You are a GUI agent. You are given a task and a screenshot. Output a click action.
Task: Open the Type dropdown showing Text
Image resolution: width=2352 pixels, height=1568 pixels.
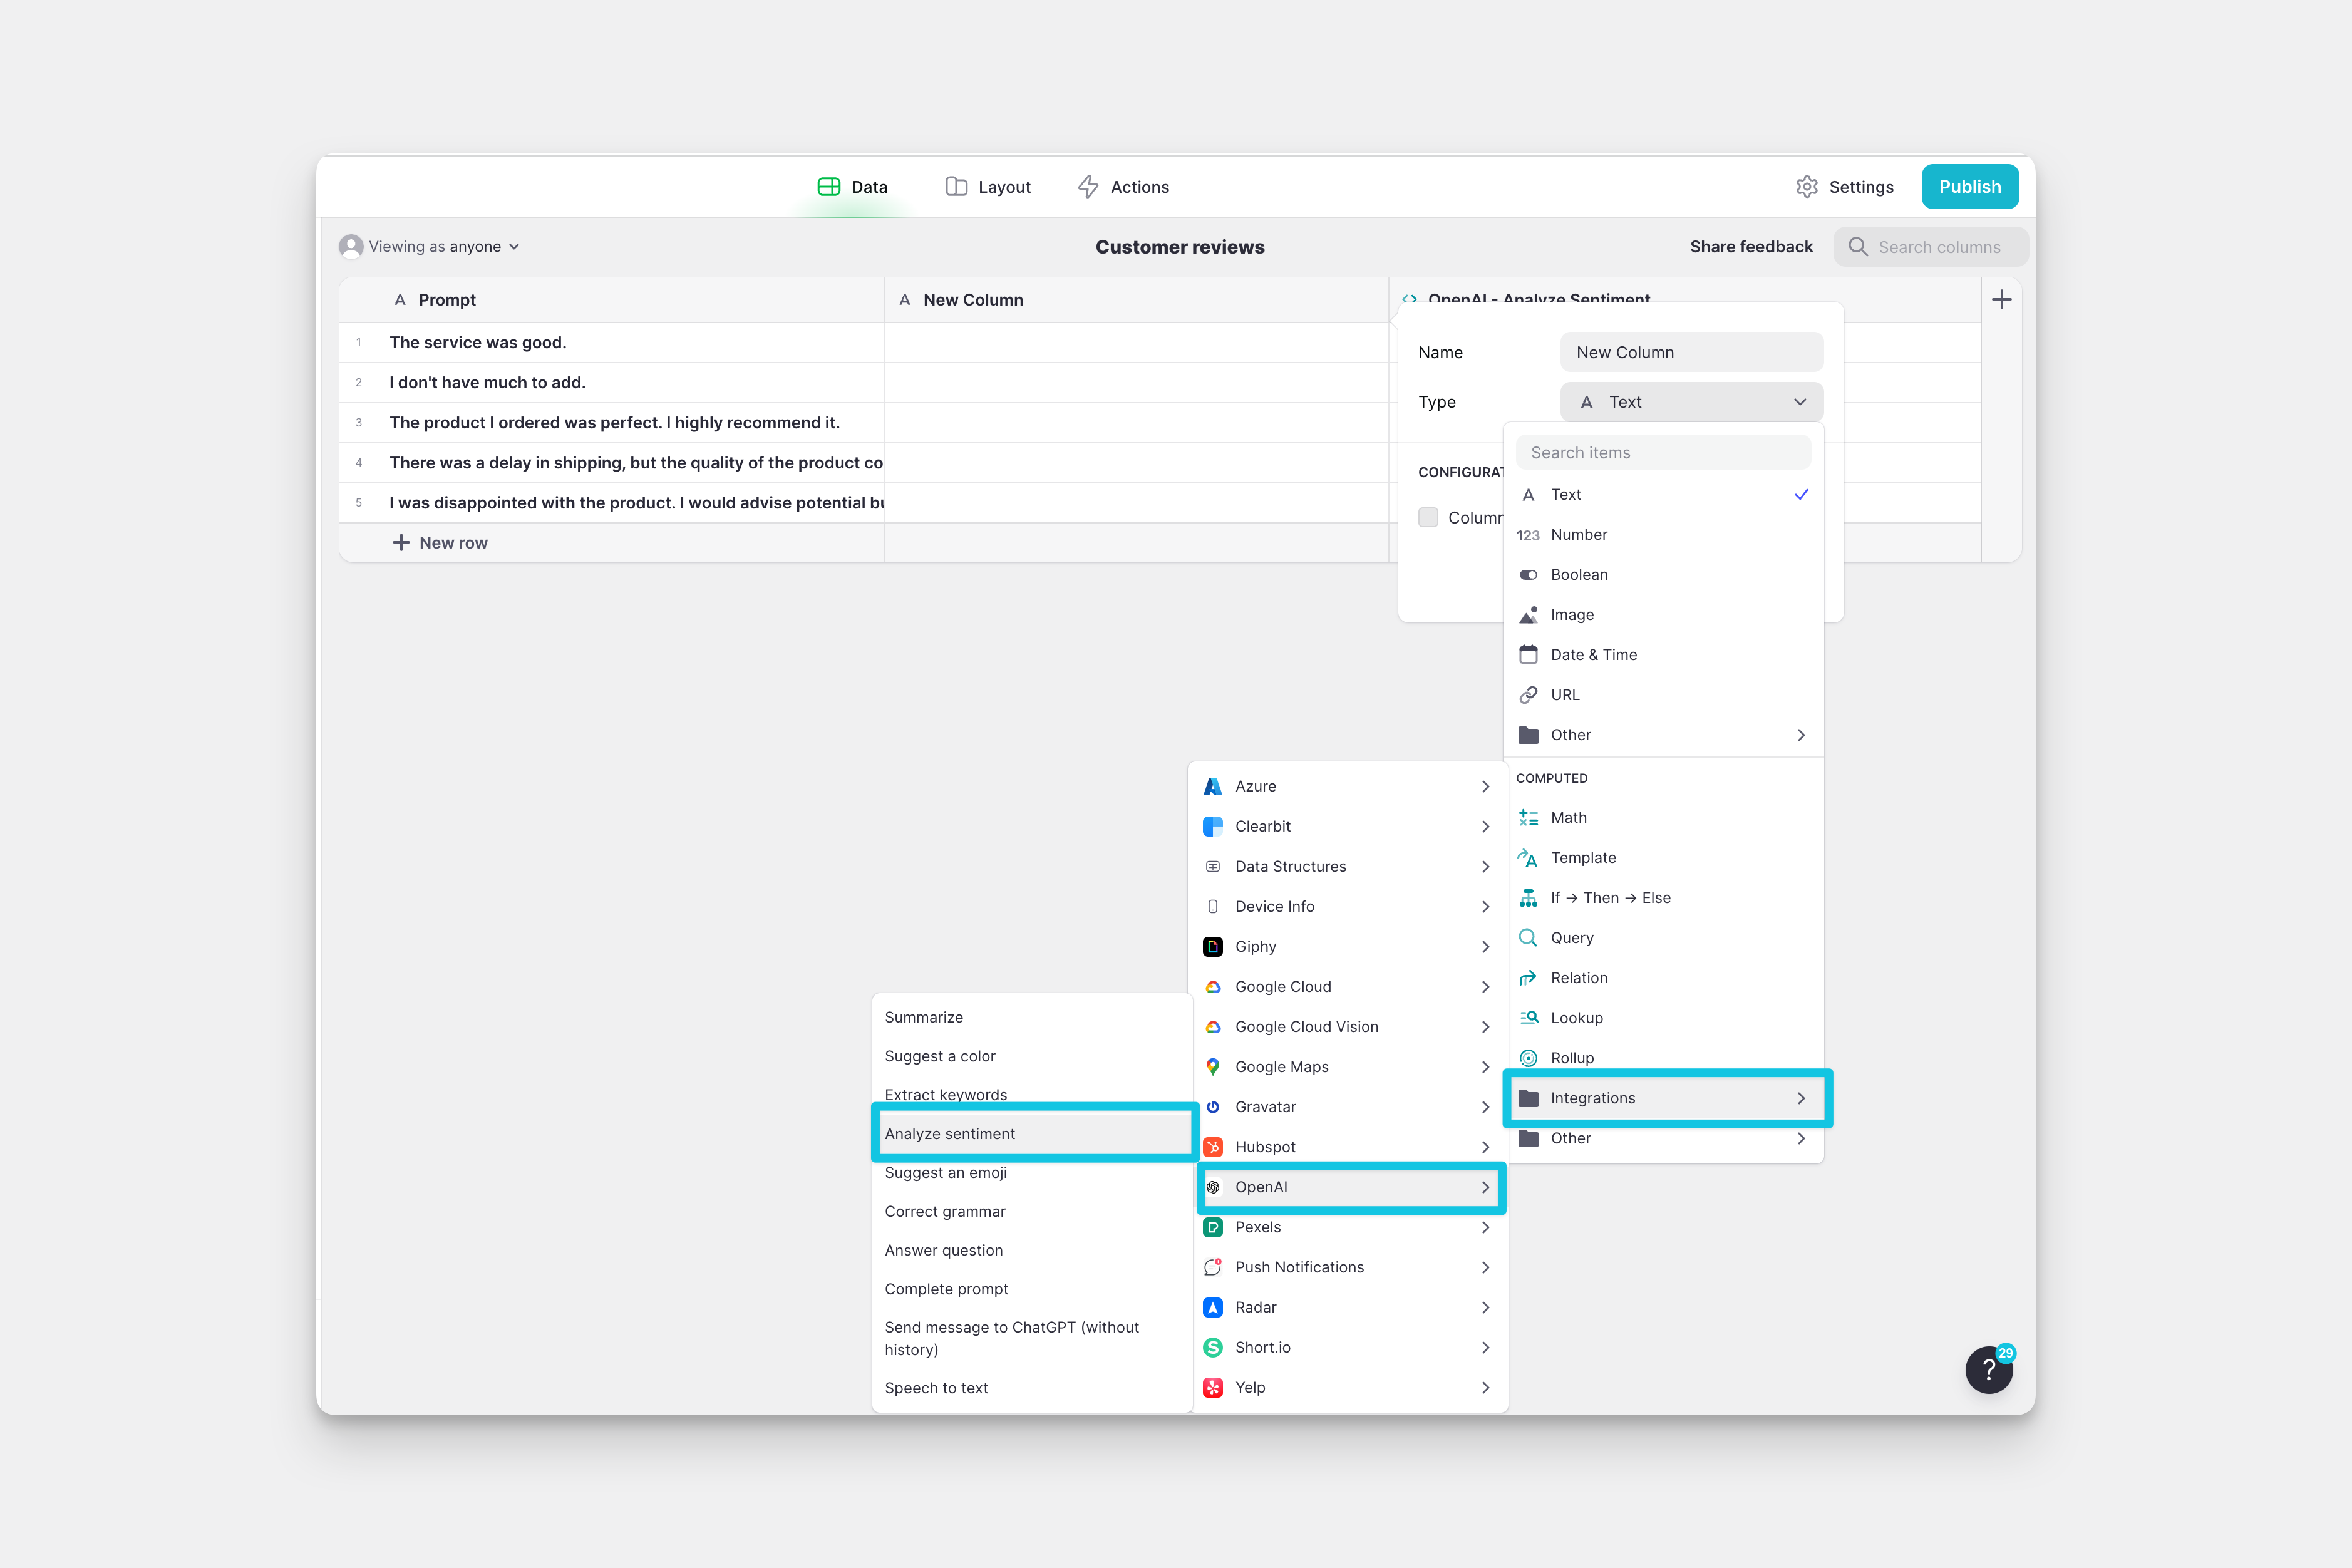click(1691, 402)
